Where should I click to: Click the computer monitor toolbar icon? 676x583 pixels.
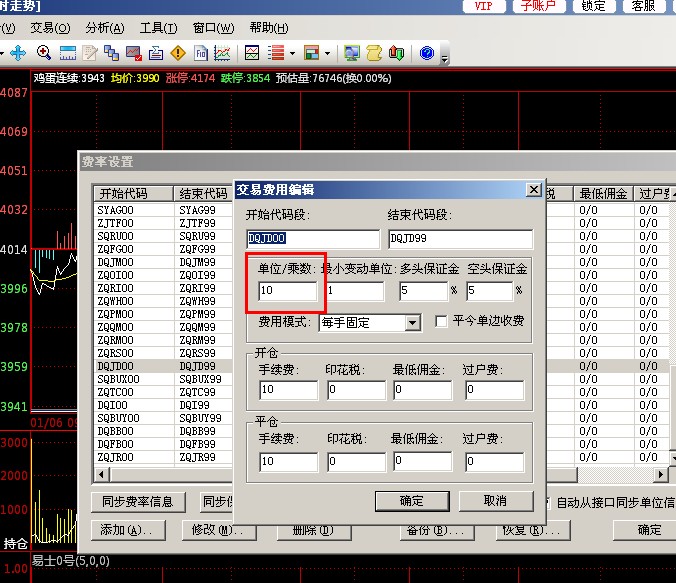(352, 52)
